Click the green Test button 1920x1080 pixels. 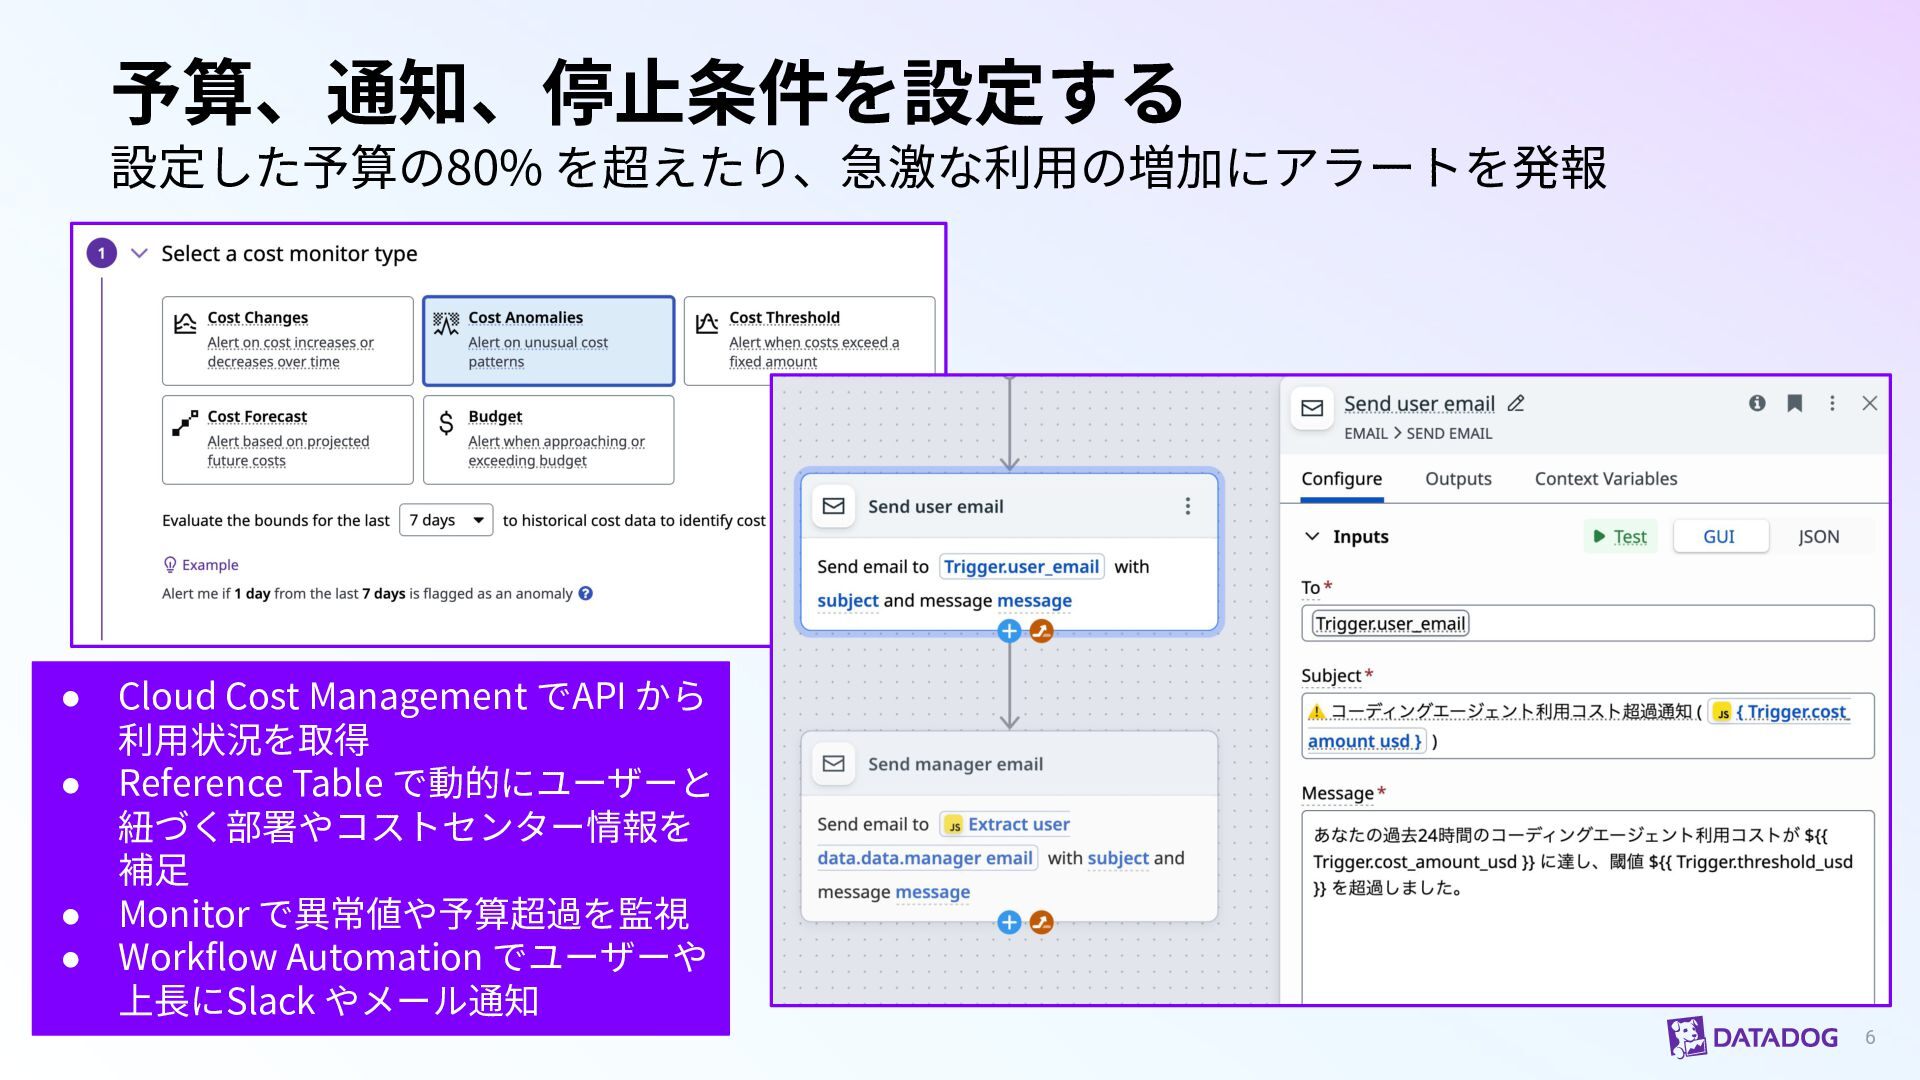pyautogui.click(x=1620, y=536)
